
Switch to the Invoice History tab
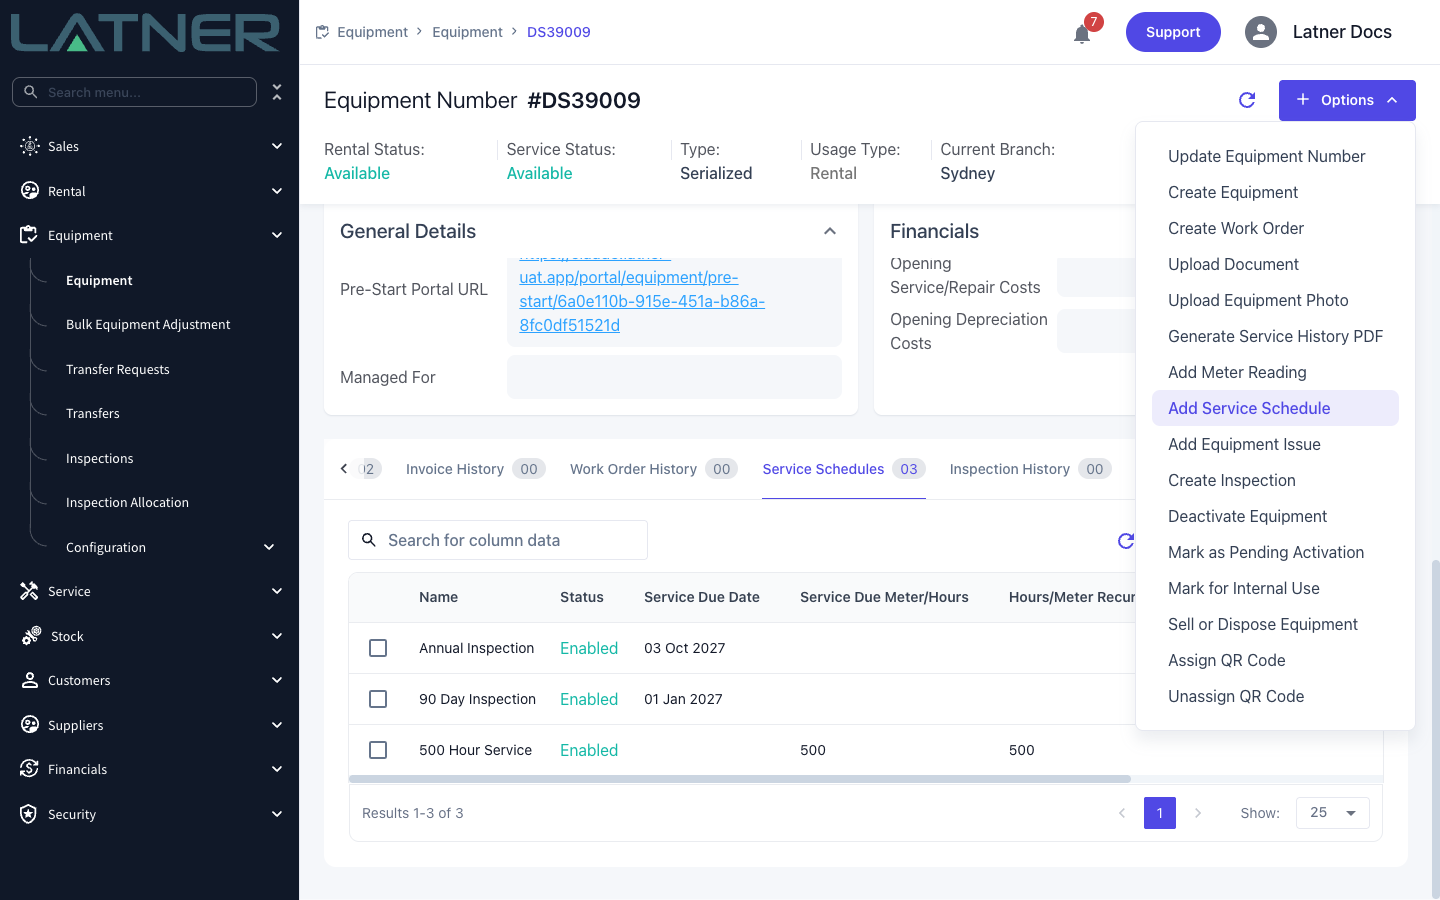pyautogui.click(x=475, y=469)
